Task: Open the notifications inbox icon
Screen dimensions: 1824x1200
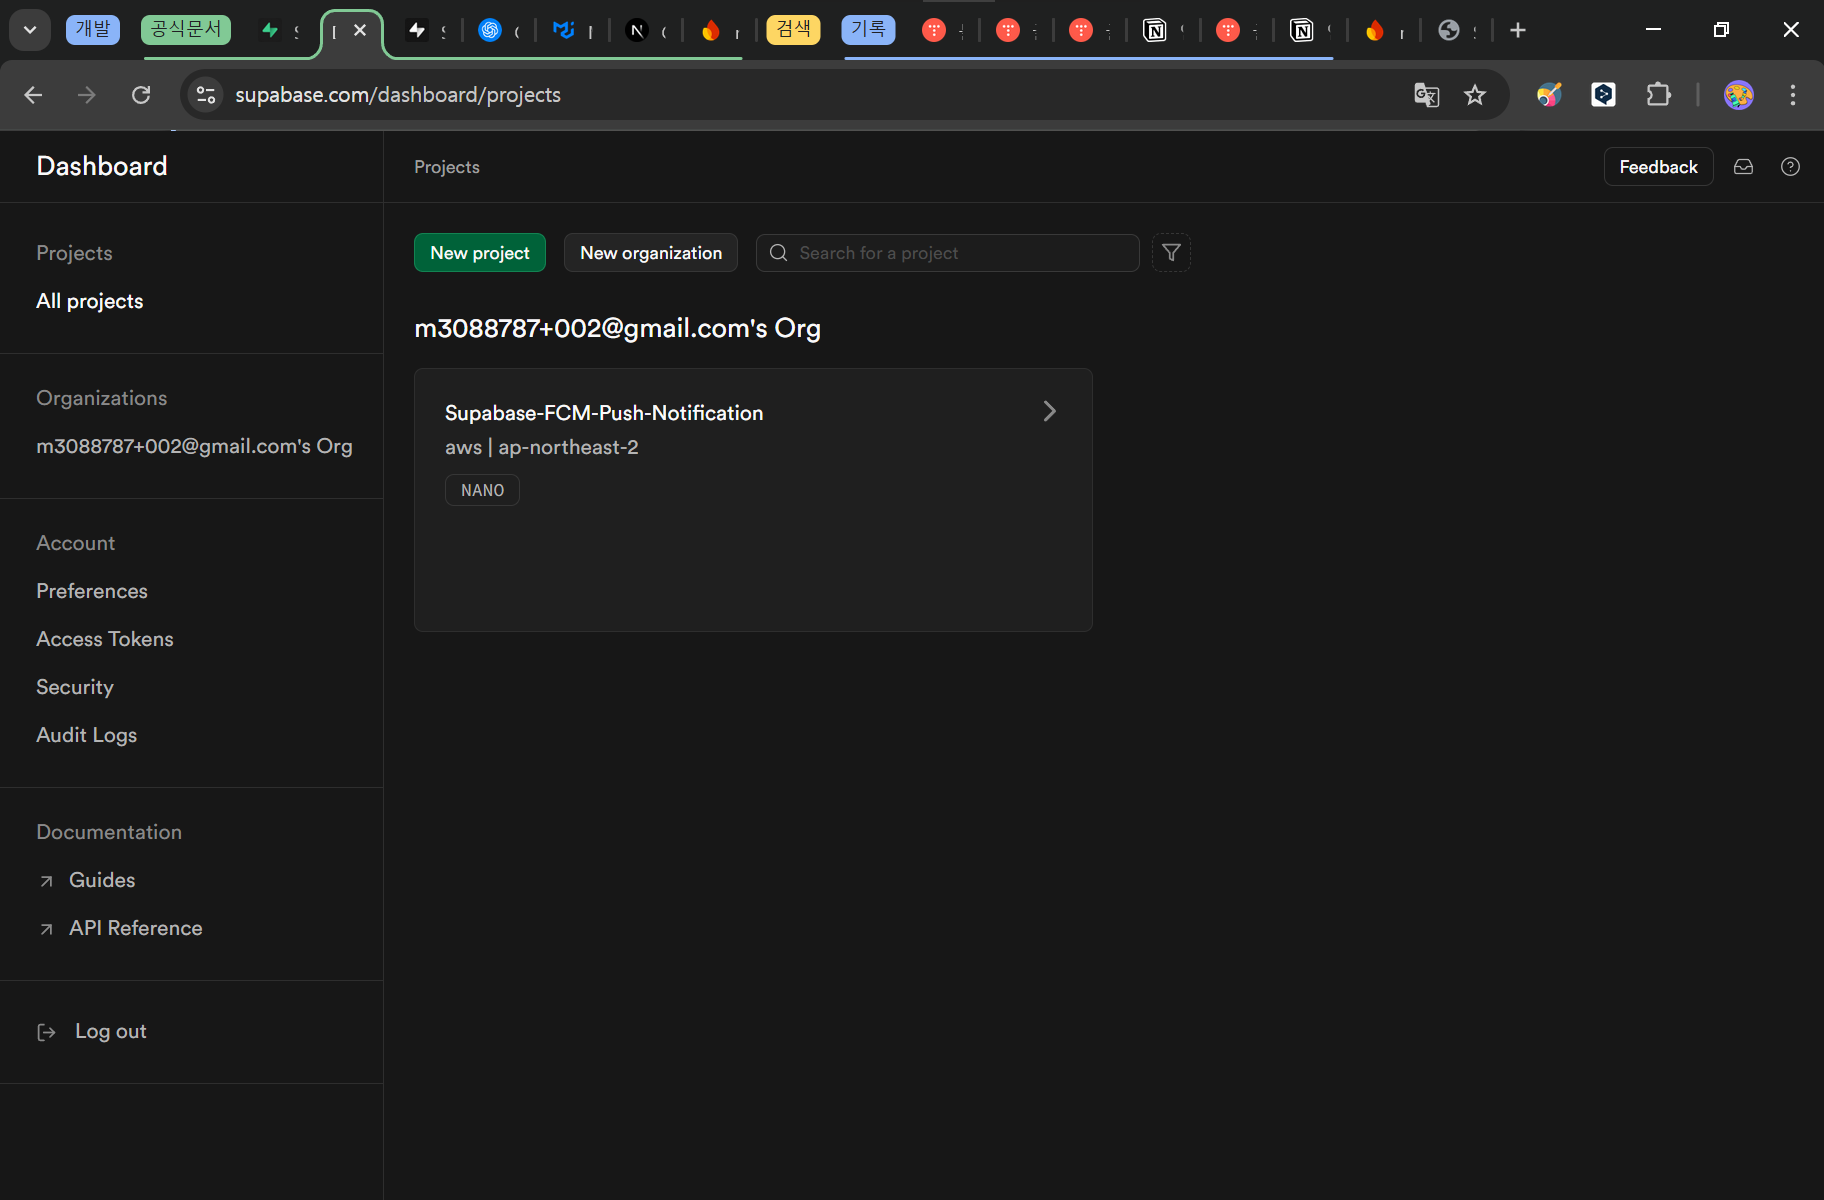Action: pos(1744,167)
